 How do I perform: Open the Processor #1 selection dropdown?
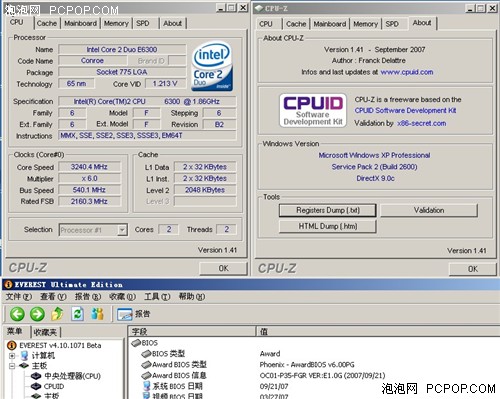pyautogui.click(x=122, y=230)
